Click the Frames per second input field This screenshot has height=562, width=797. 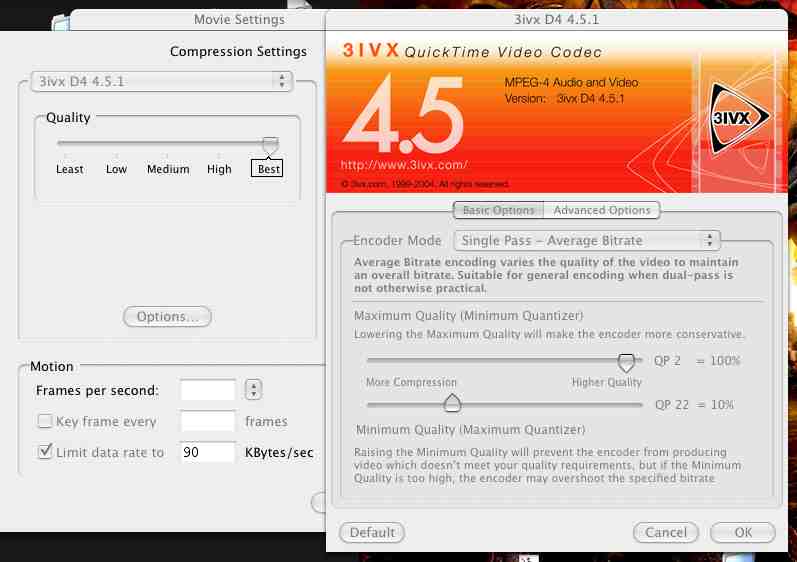pos(208,390)
